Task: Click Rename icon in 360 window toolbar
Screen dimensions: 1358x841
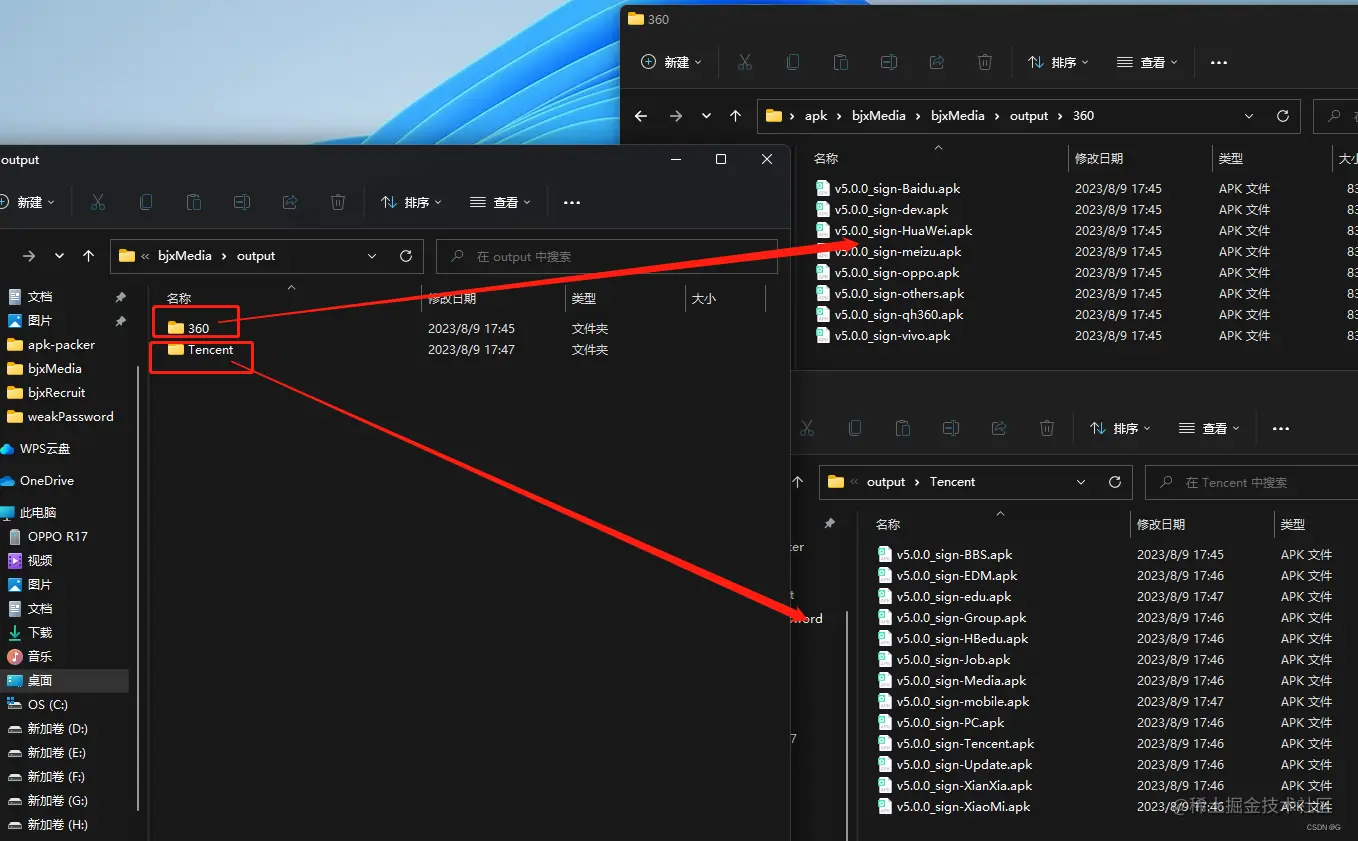Action: click(889, 62)
